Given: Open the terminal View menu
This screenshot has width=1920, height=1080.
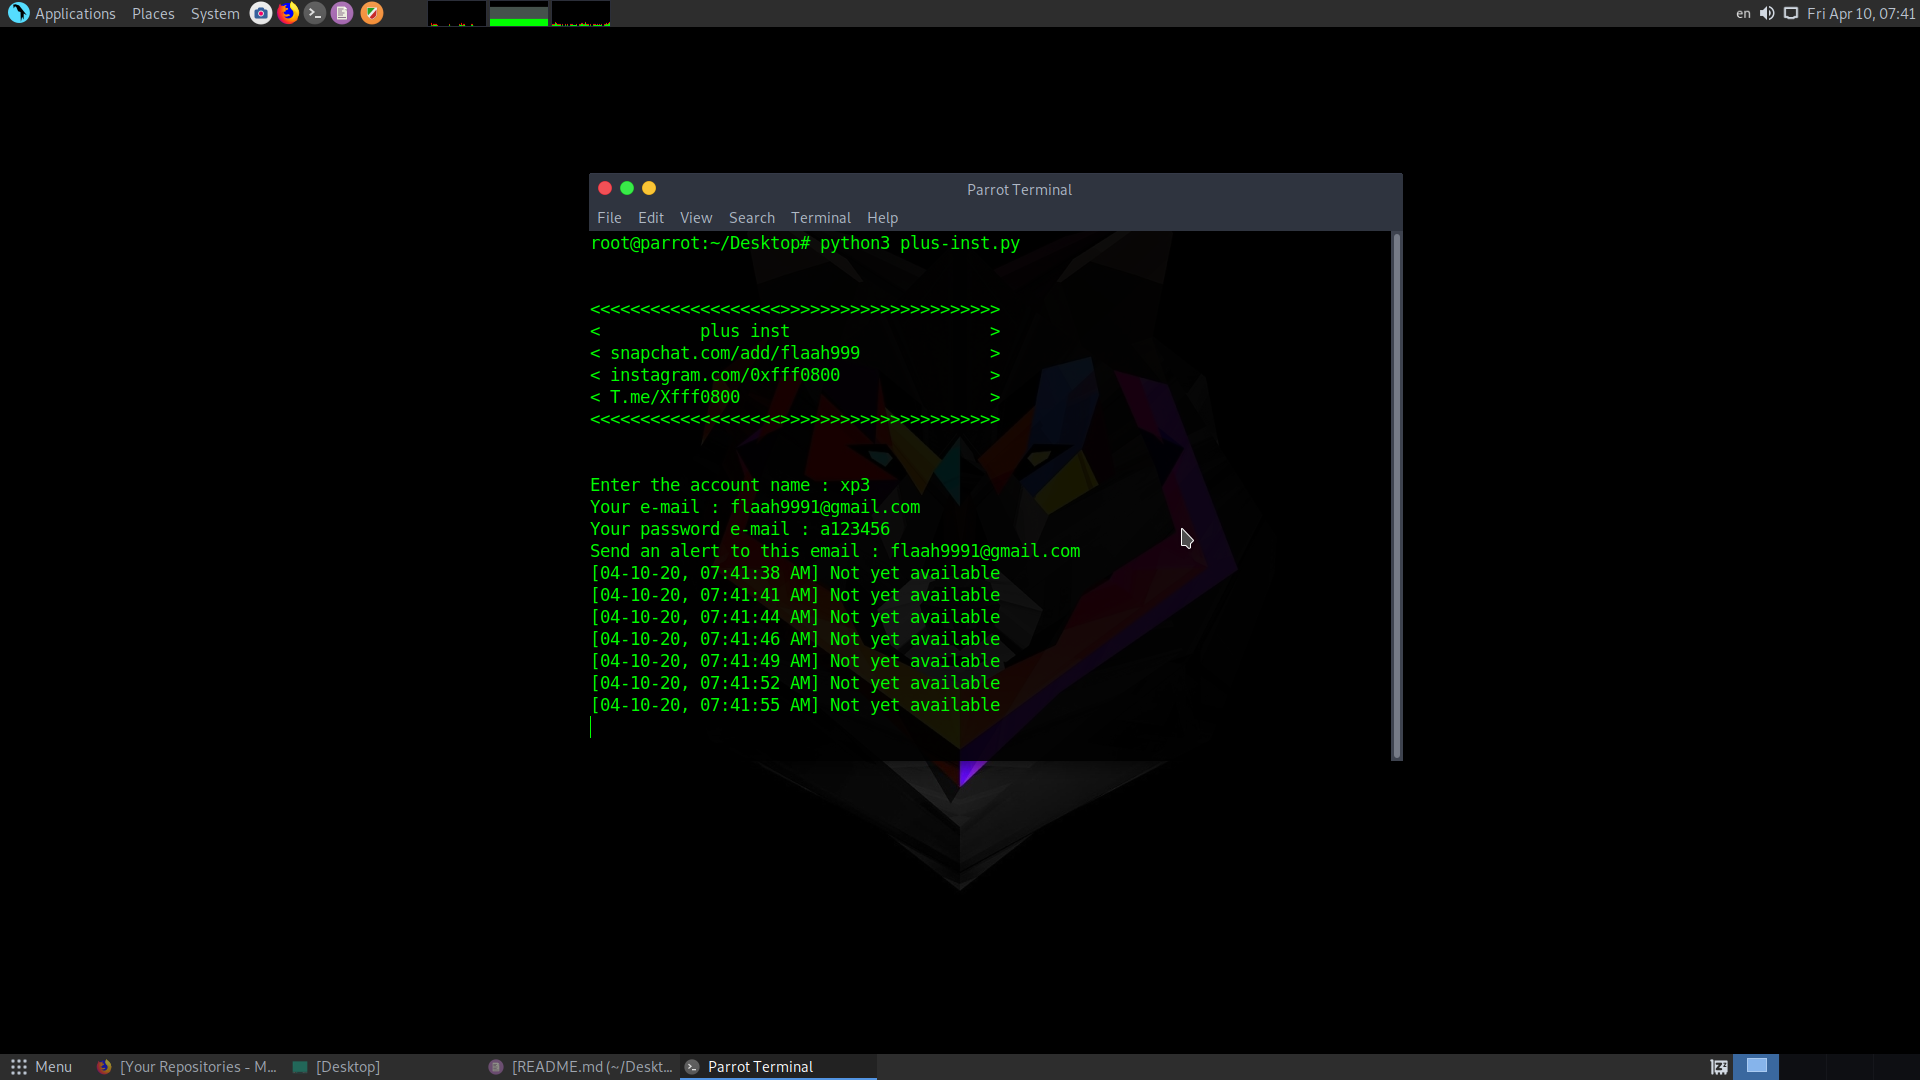Looking at the screenshot, I should tap(696, 218).
